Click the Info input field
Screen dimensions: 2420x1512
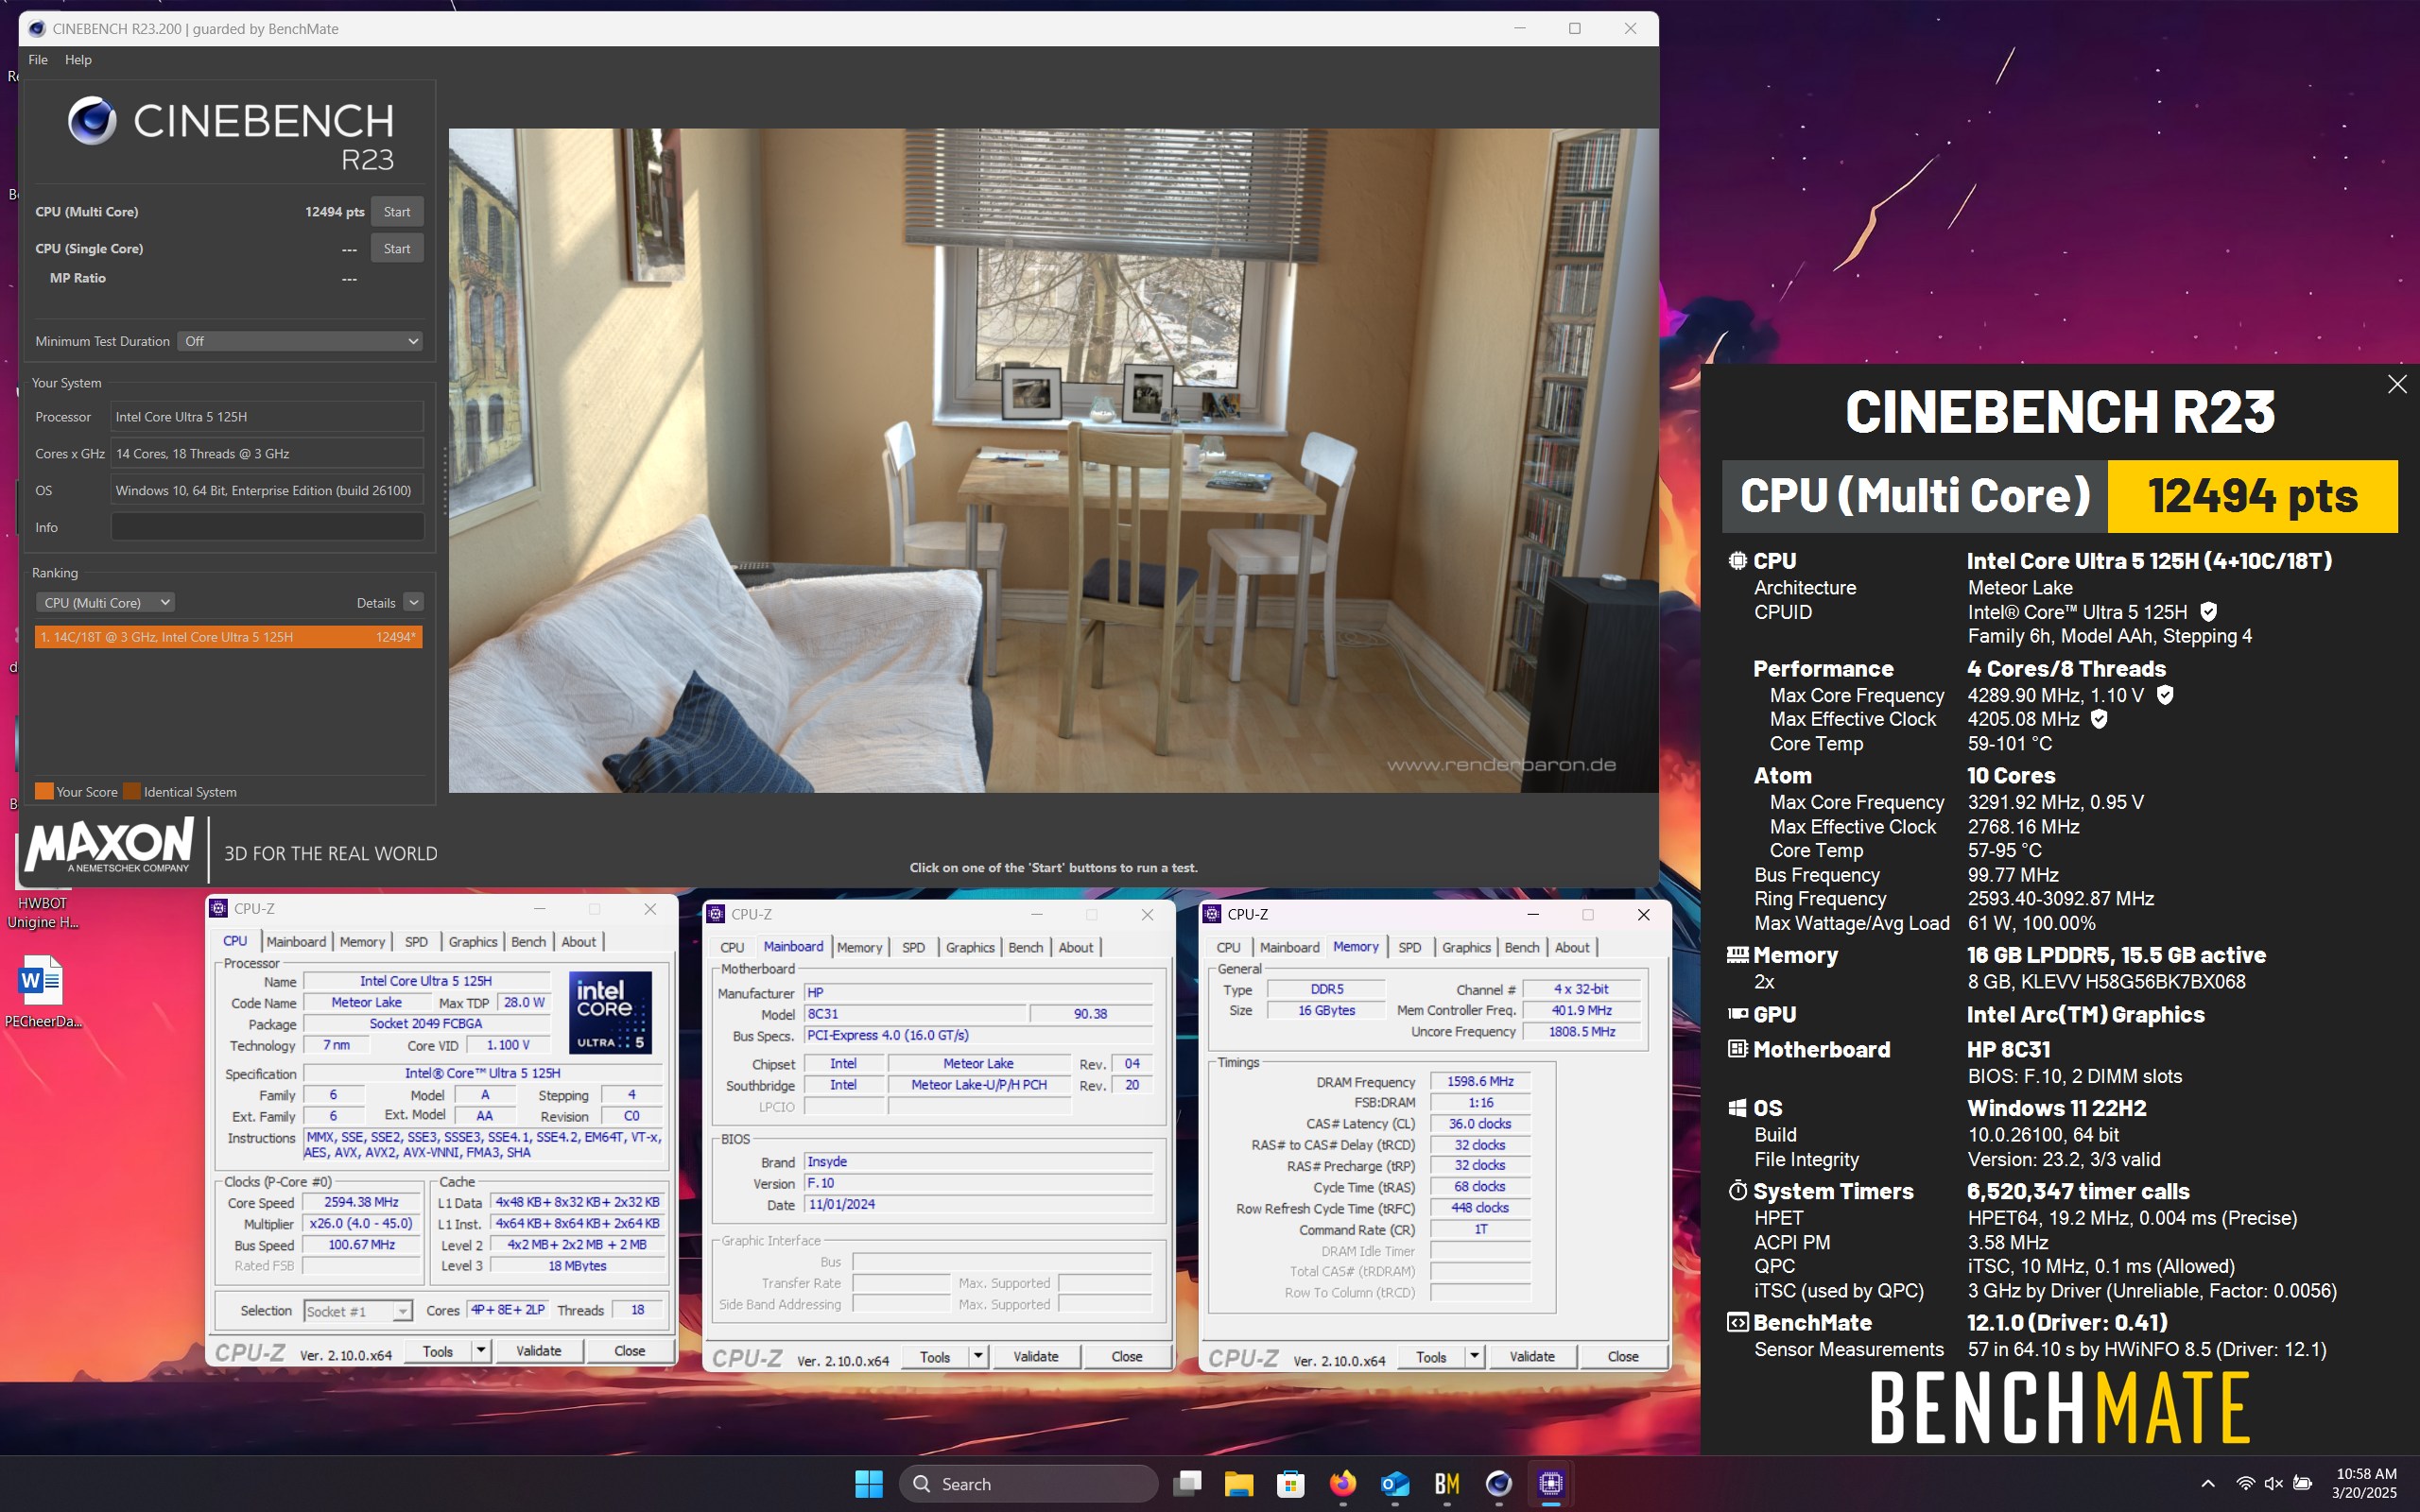click(267, 527)
